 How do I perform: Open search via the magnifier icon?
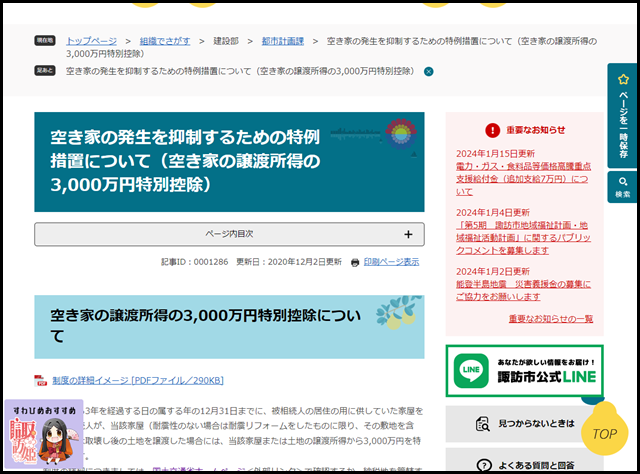pyautogui.click(x=623, y=182)
